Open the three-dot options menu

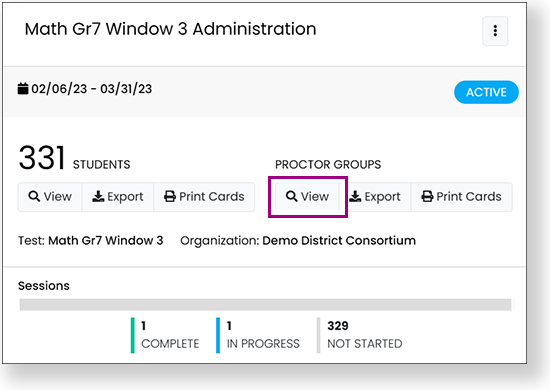click(495, 31)
